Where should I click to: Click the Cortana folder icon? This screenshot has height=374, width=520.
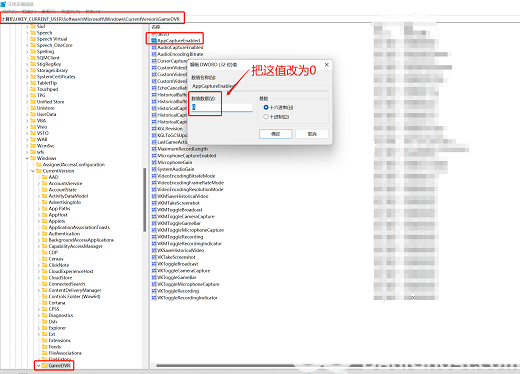(45, 303)
